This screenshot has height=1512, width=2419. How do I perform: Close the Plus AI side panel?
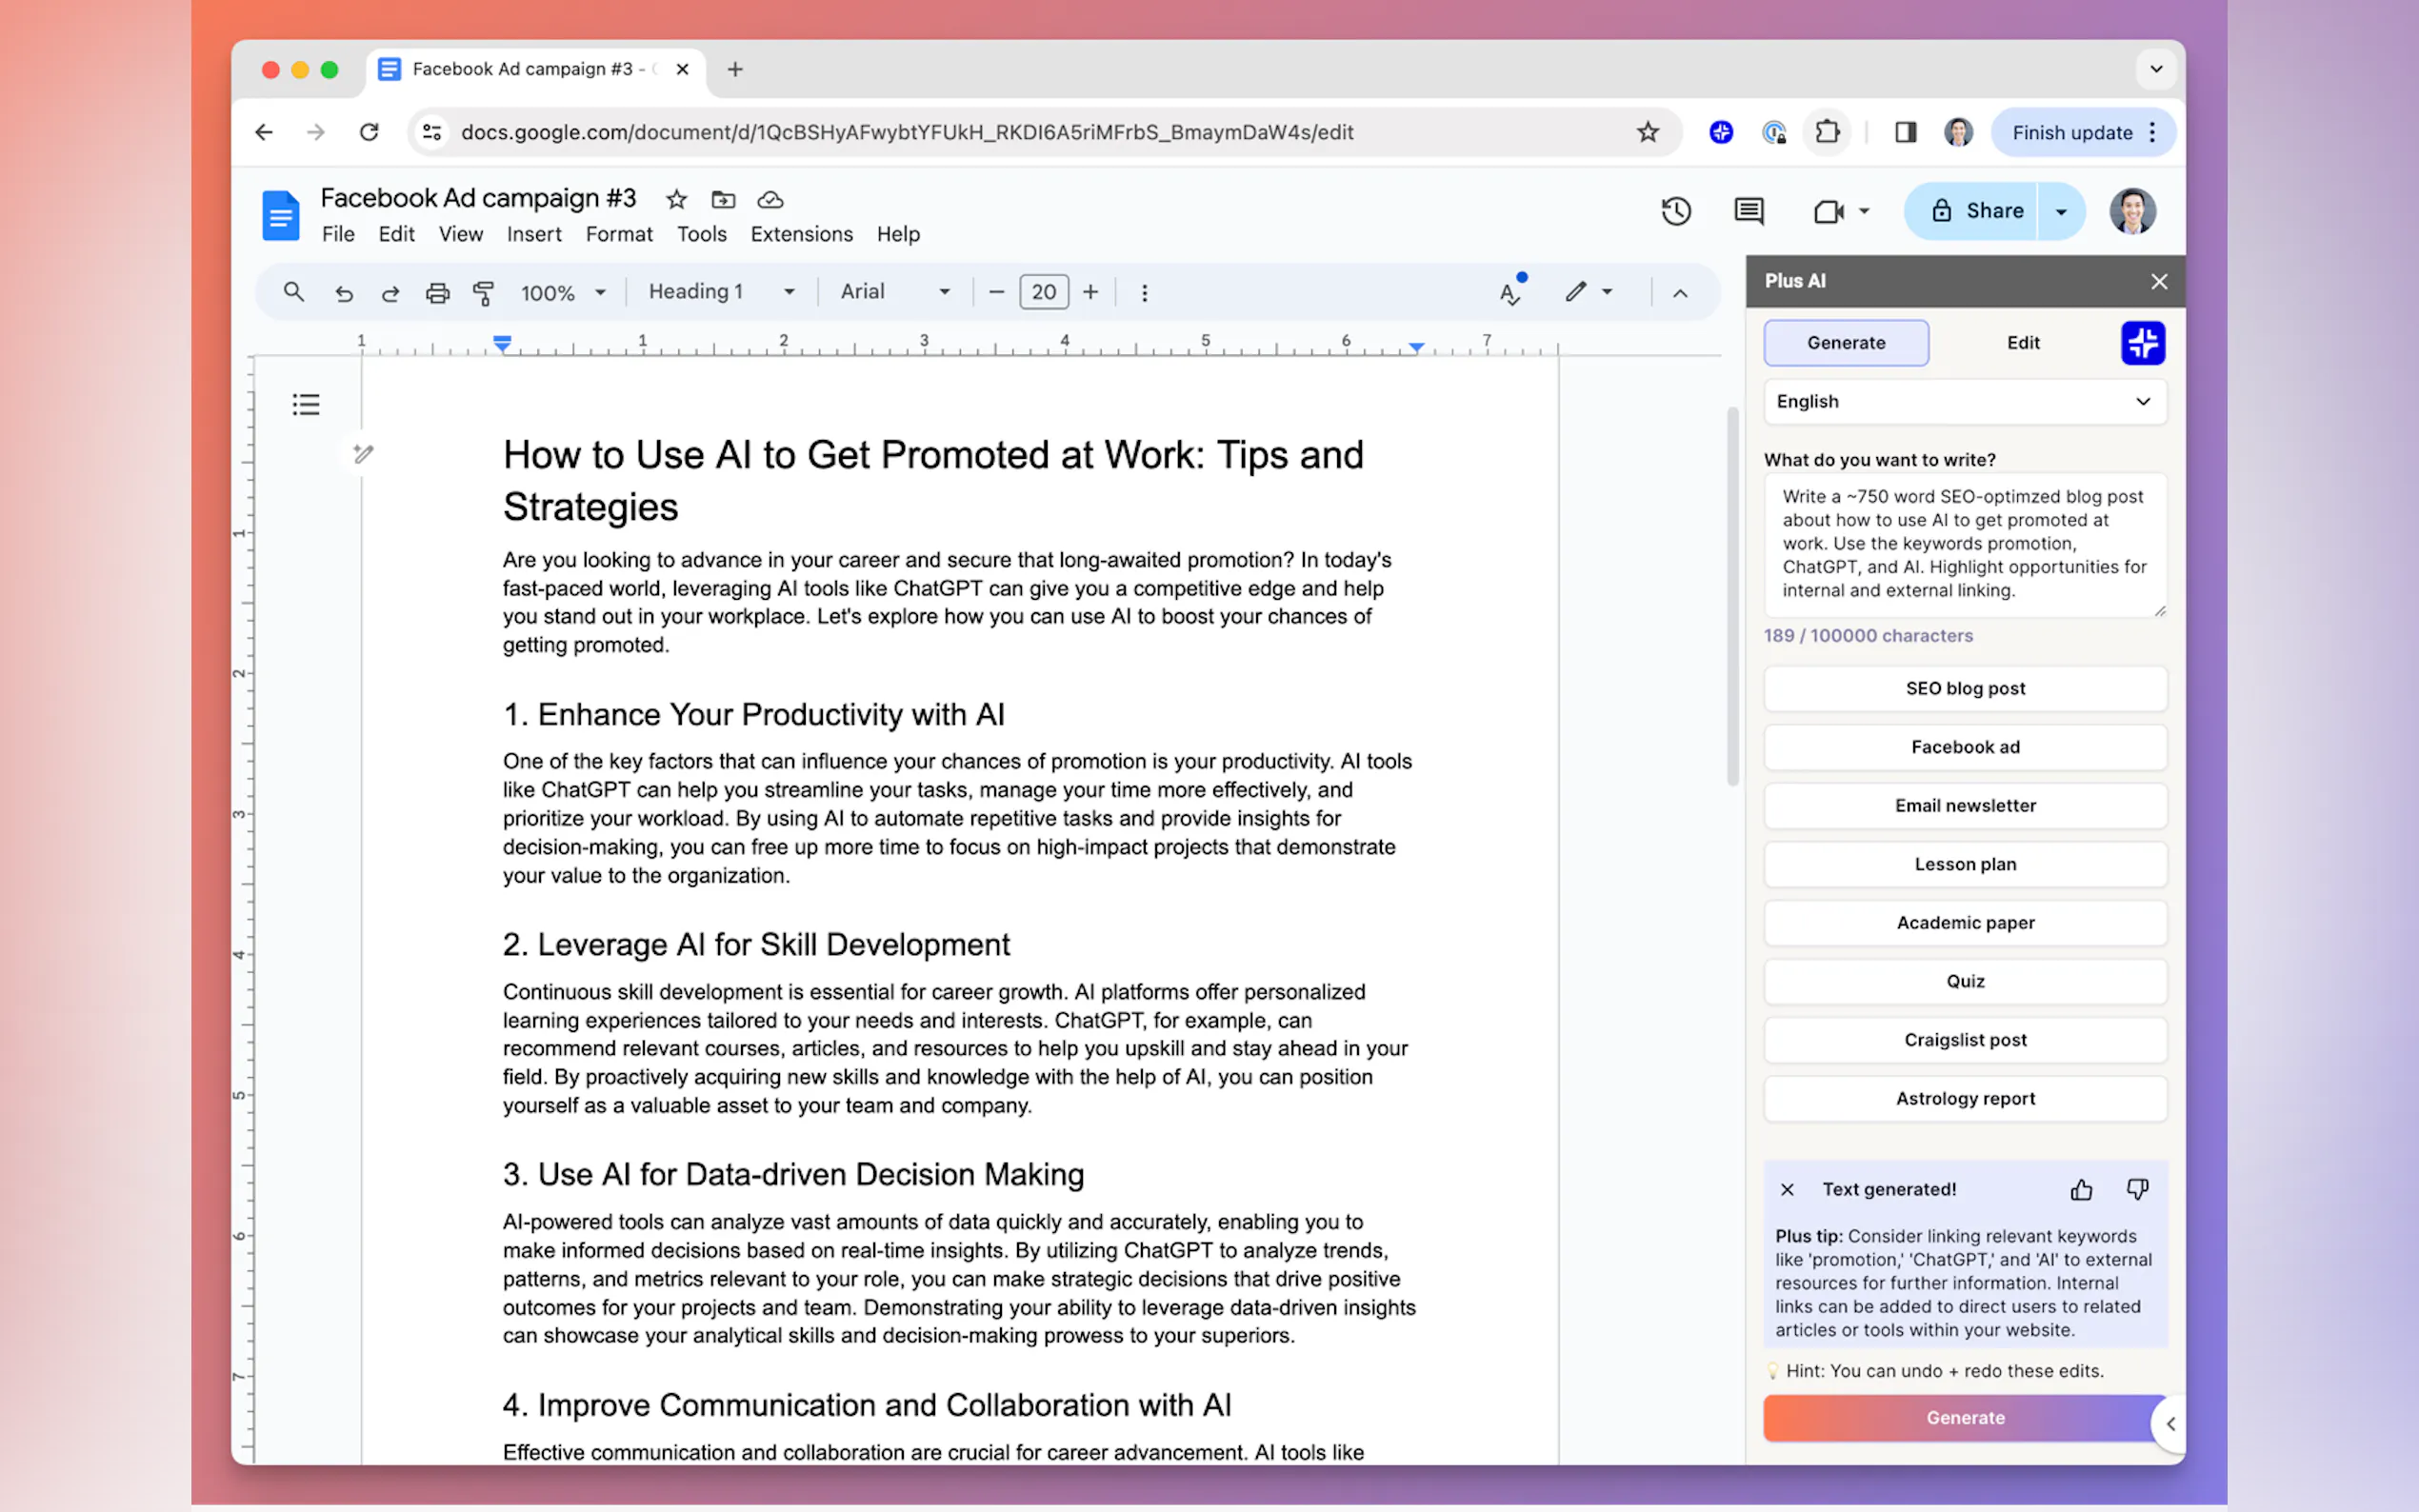point(2160,282)
